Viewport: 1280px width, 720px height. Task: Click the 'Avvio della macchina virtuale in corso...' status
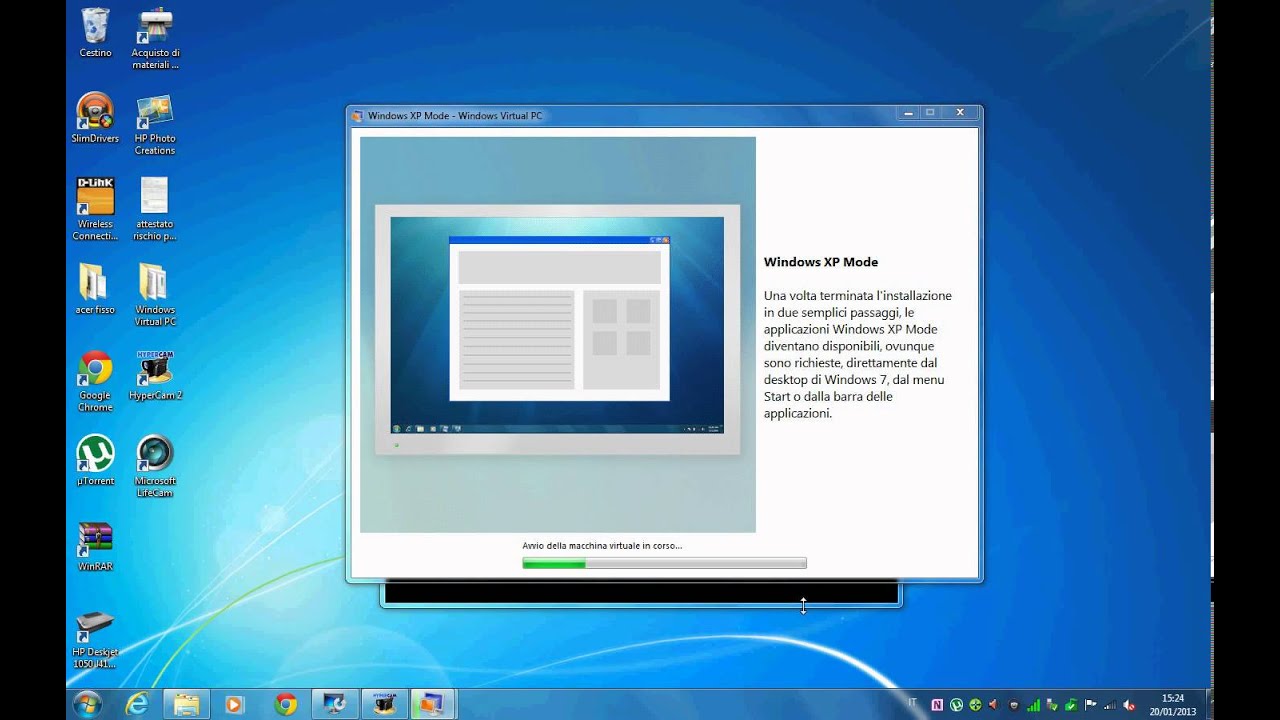coord(602,546)
